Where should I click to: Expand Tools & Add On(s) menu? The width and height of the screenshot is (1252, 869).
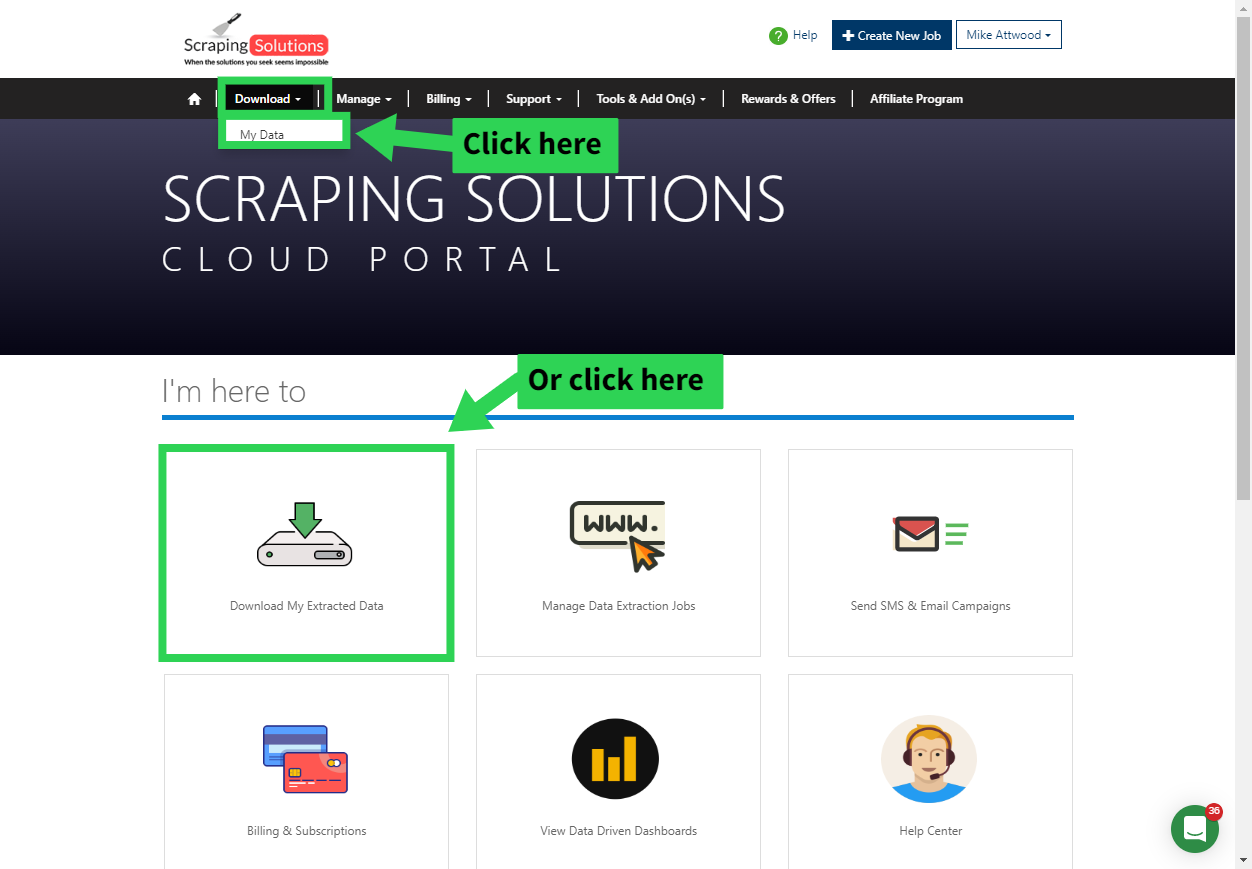pyautogui.click(x=651, y=99)
